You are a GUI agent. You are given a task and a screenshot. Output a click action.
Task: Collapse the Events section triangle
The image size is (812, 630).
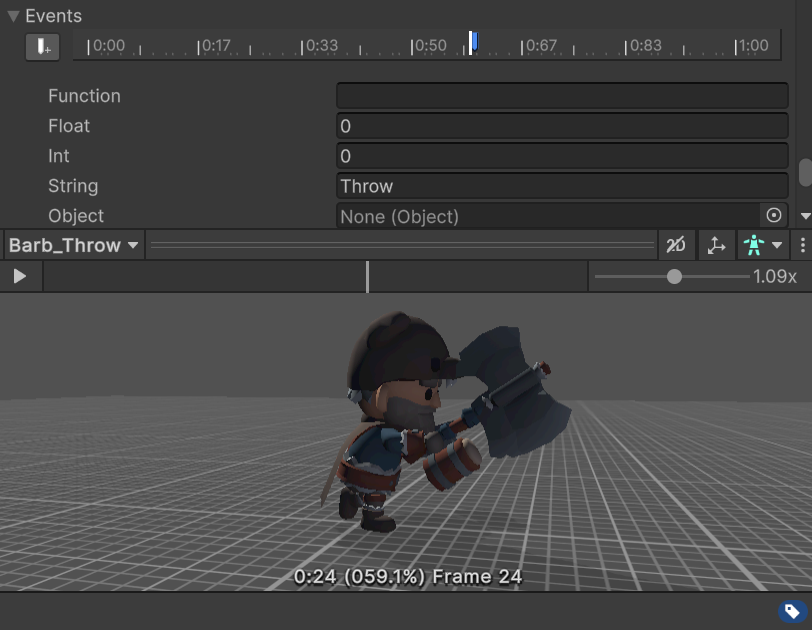13,16
